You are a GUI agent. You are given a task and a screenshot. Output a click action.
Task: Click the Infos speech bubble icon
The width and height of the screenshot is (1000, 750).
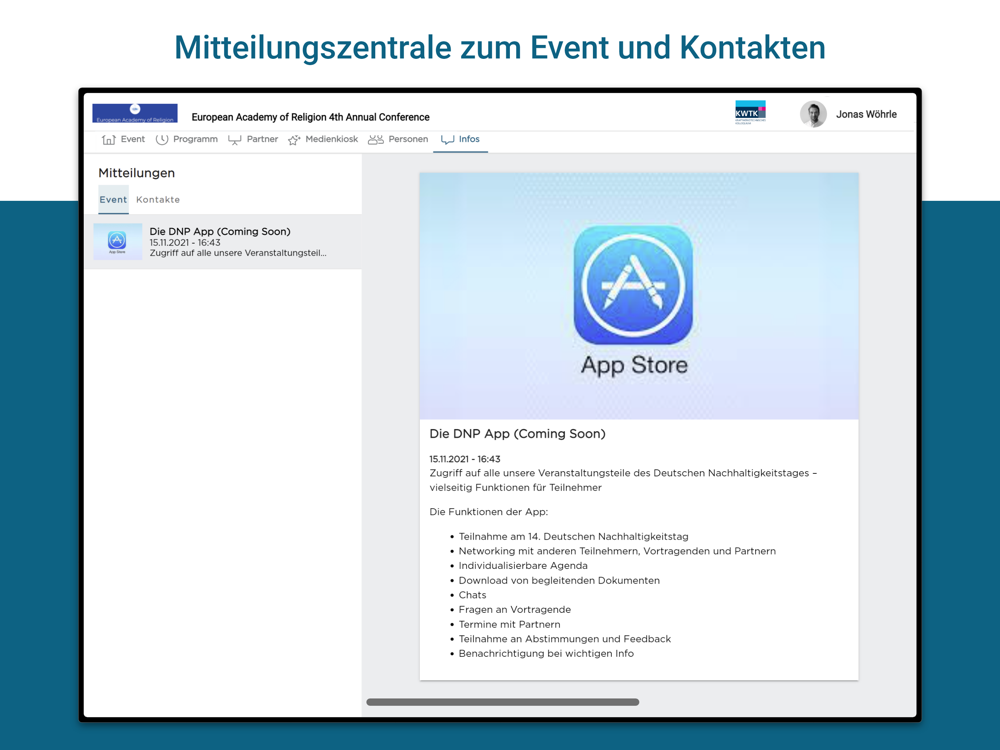(x=447, y=140)
